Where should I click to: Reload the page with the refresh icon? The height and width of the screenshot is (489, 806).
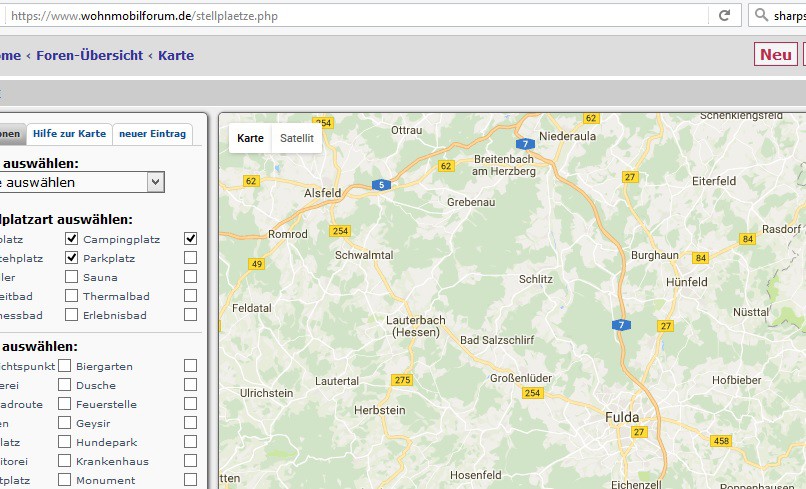[x=724, y=15]
